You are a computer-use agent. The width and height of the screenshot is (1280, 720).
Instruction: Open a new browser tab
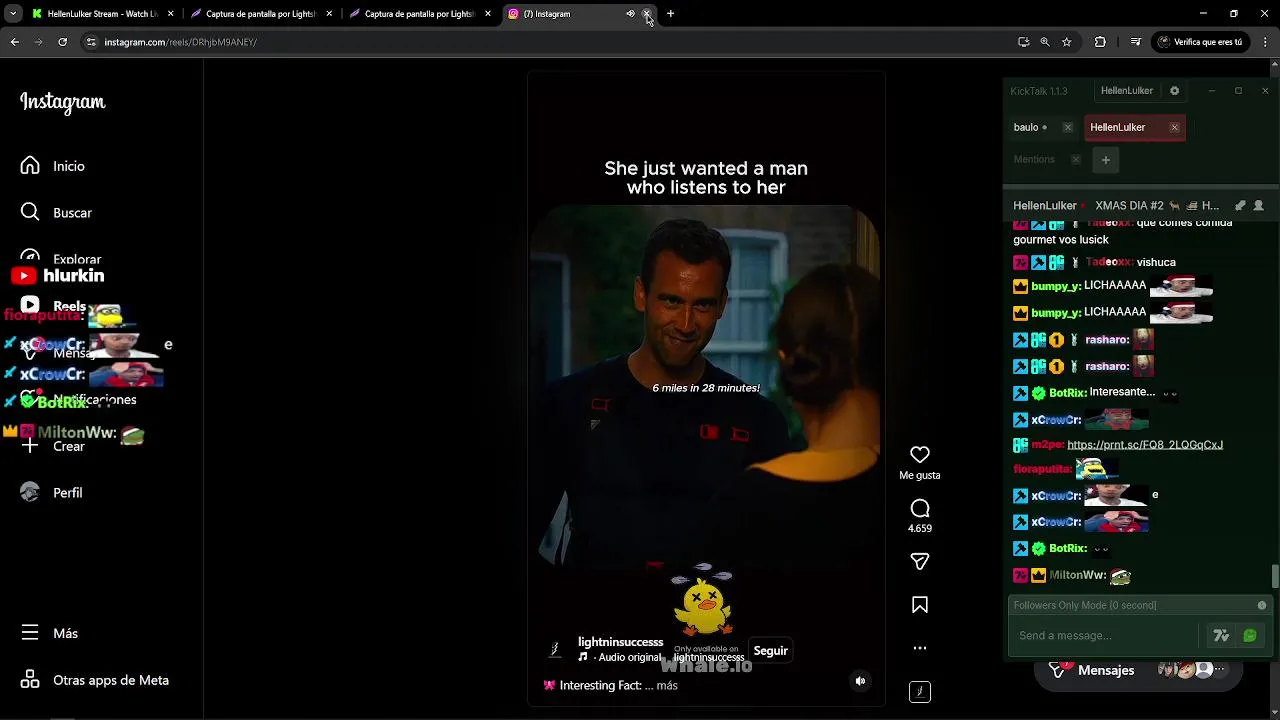[x=670, y=14]
